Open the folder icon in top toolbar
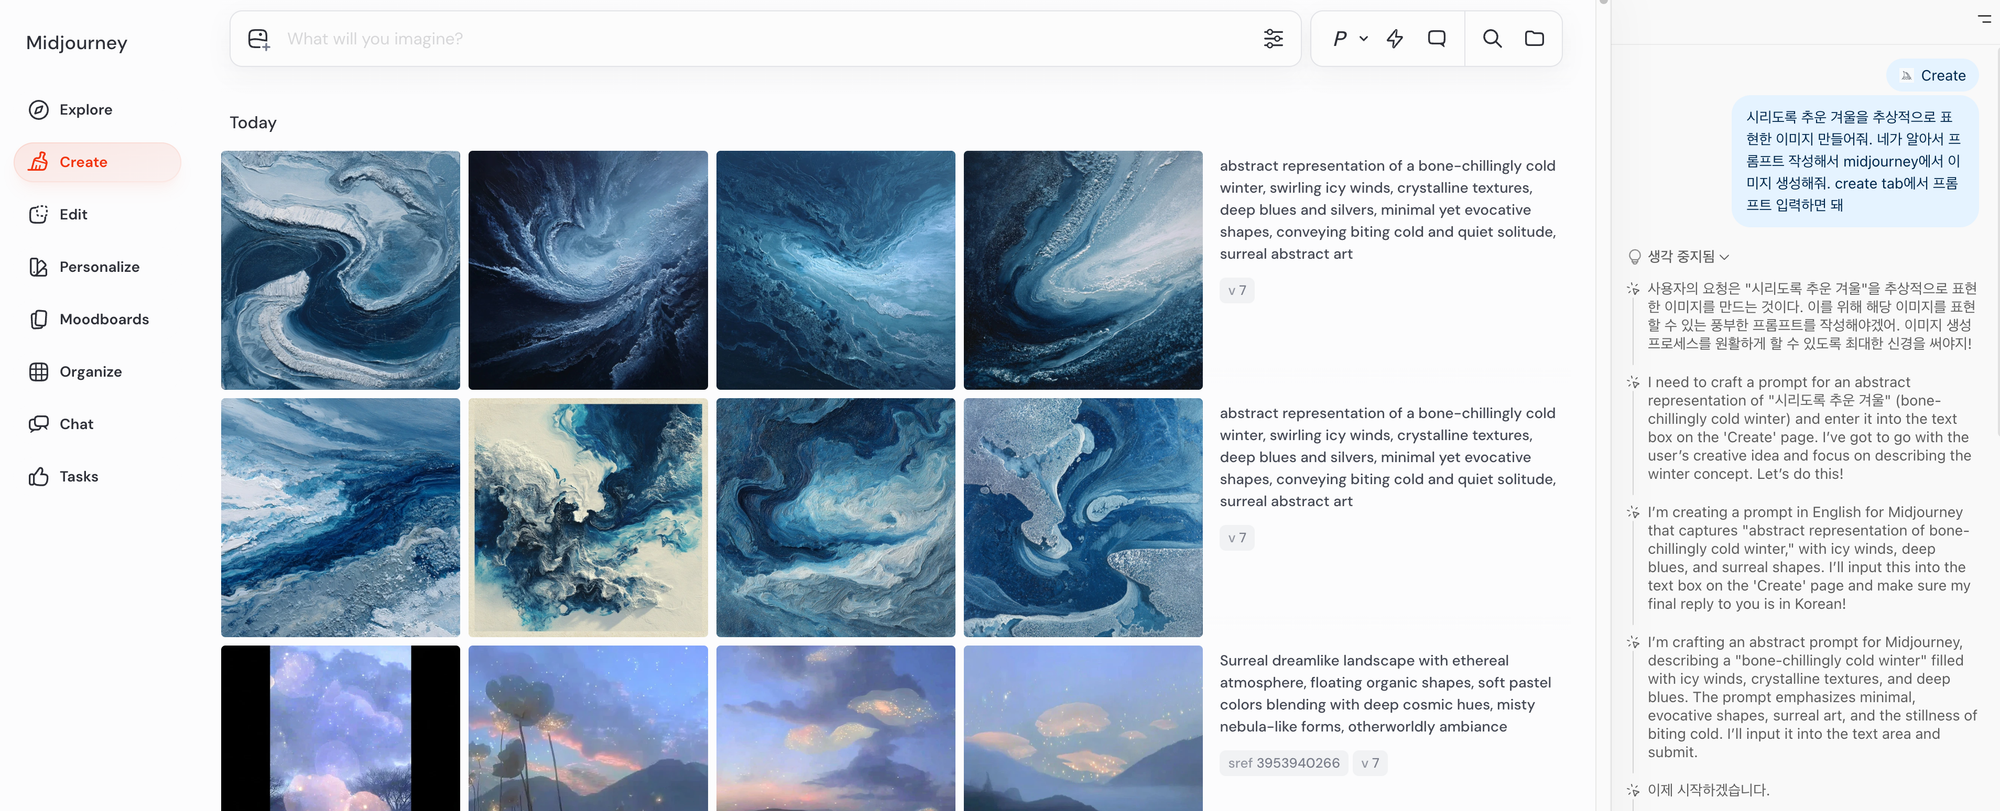Image resolution: width=2000 pixels, height=811 pixels. [x=1534, y=39]
